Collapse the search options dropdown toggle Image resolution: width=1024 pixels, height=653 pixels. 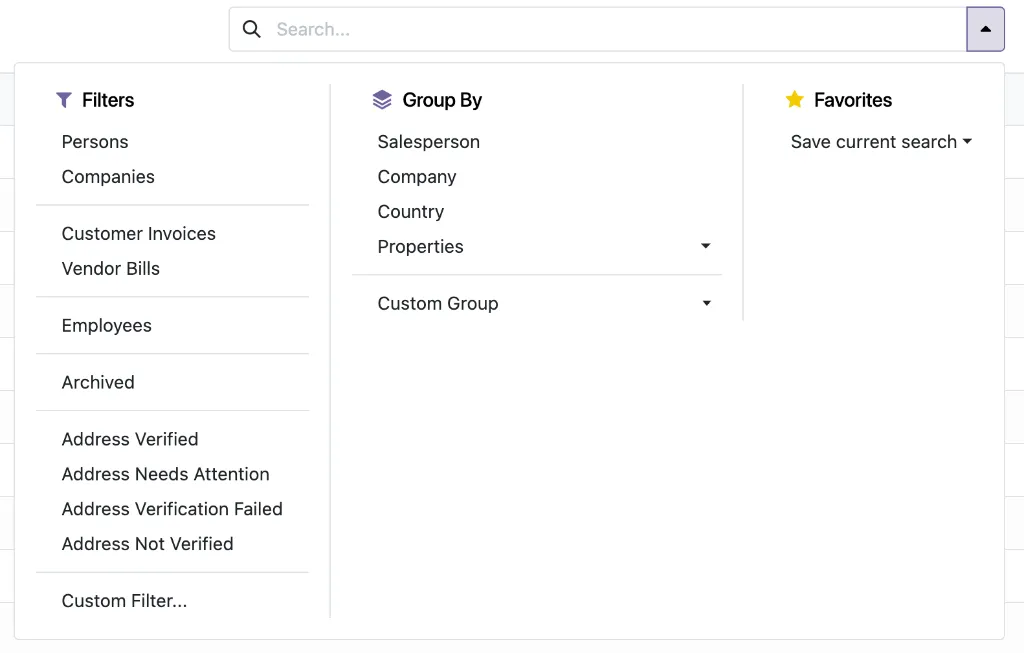pos(985,29)
